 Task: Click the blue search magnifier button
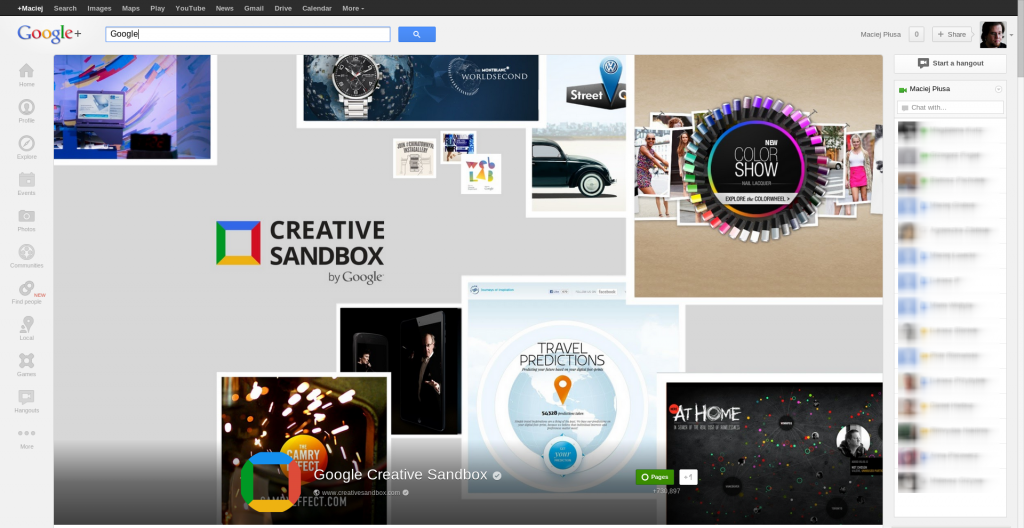pyautogui.click(x=416, y=34)
